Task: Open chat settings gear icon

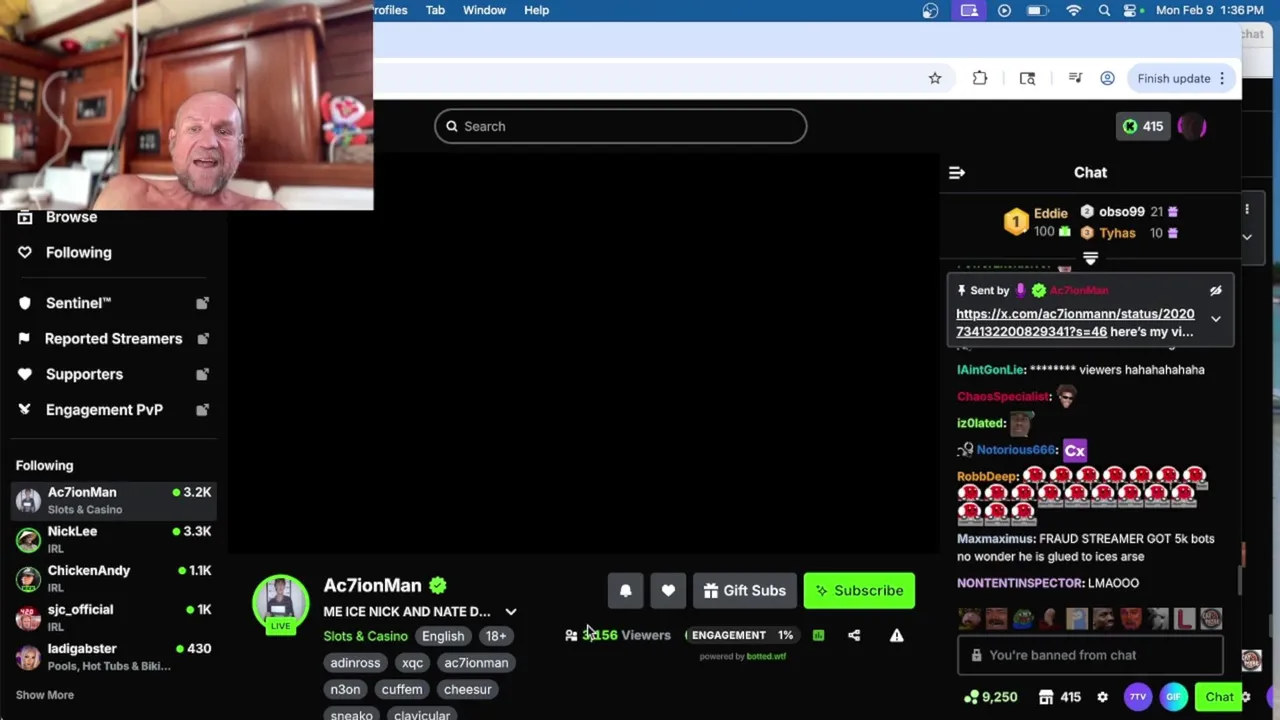Action: 1102,697
